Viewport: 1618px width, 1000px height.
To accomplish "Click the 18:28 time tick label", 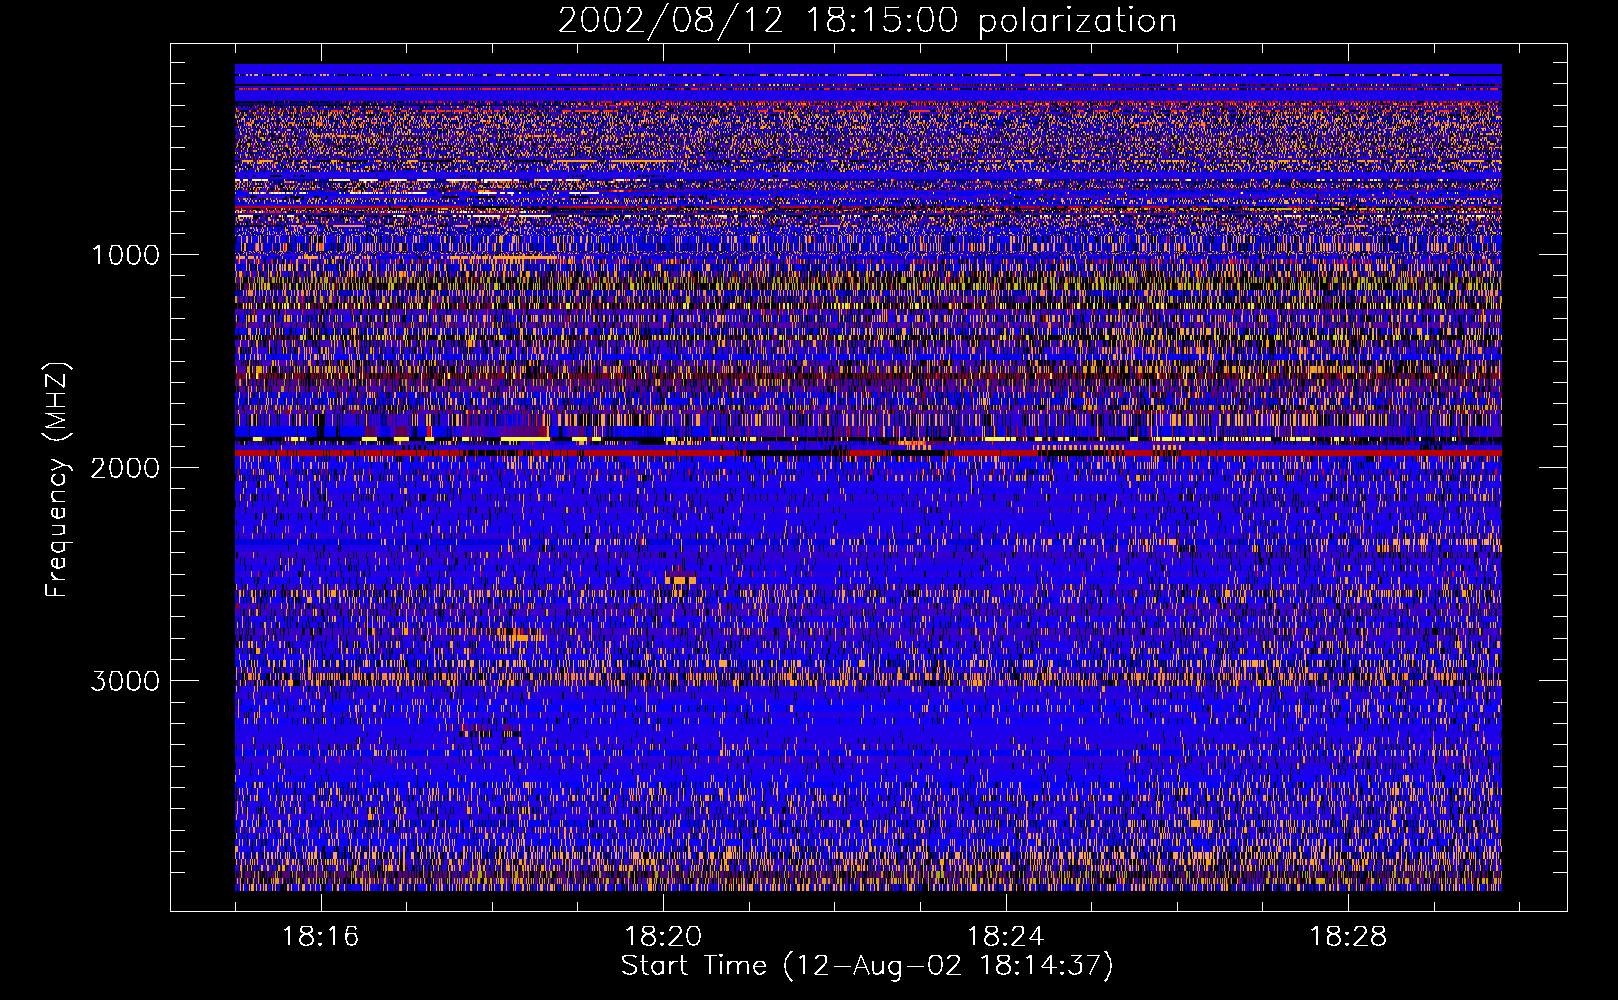I will point(1348,936).
